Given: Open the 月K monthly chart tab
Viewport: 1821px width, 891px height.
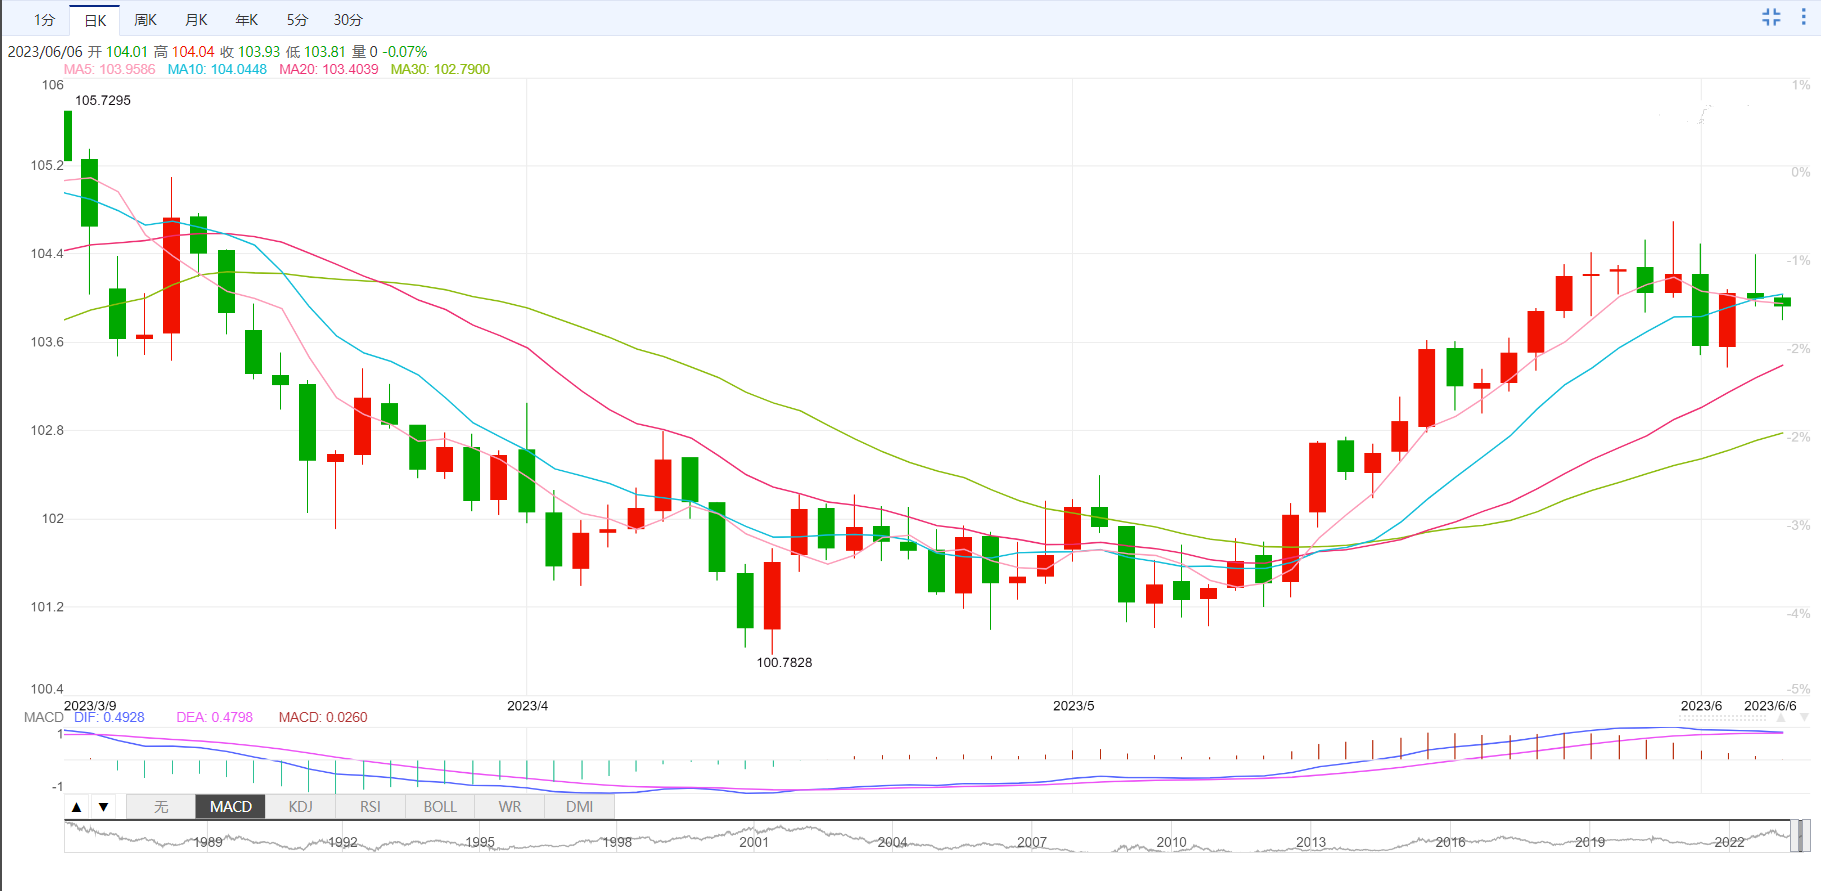Looking at the screenshot, I should [196, 20].
